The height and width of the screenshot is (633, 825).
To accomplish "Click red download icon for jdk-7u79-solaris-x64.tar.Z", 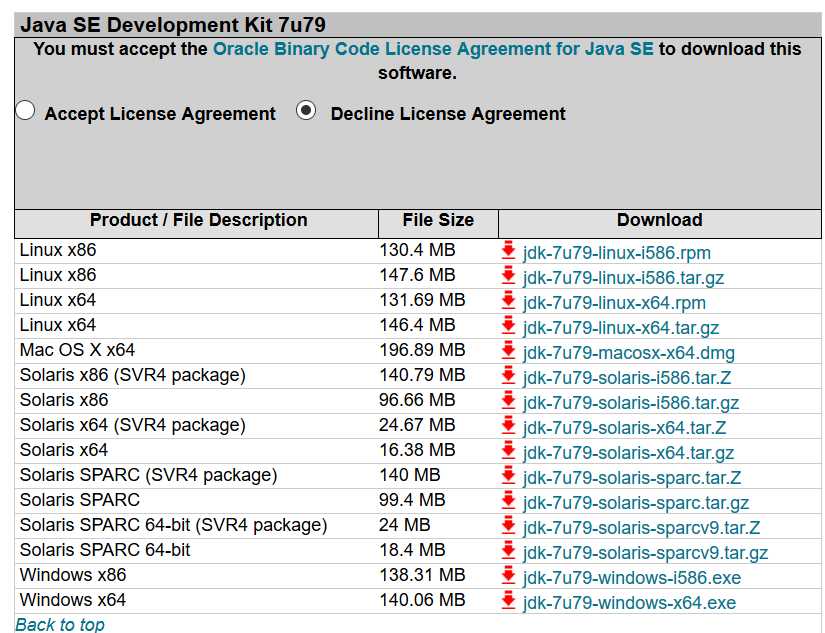I will click(x=508, y=425).
